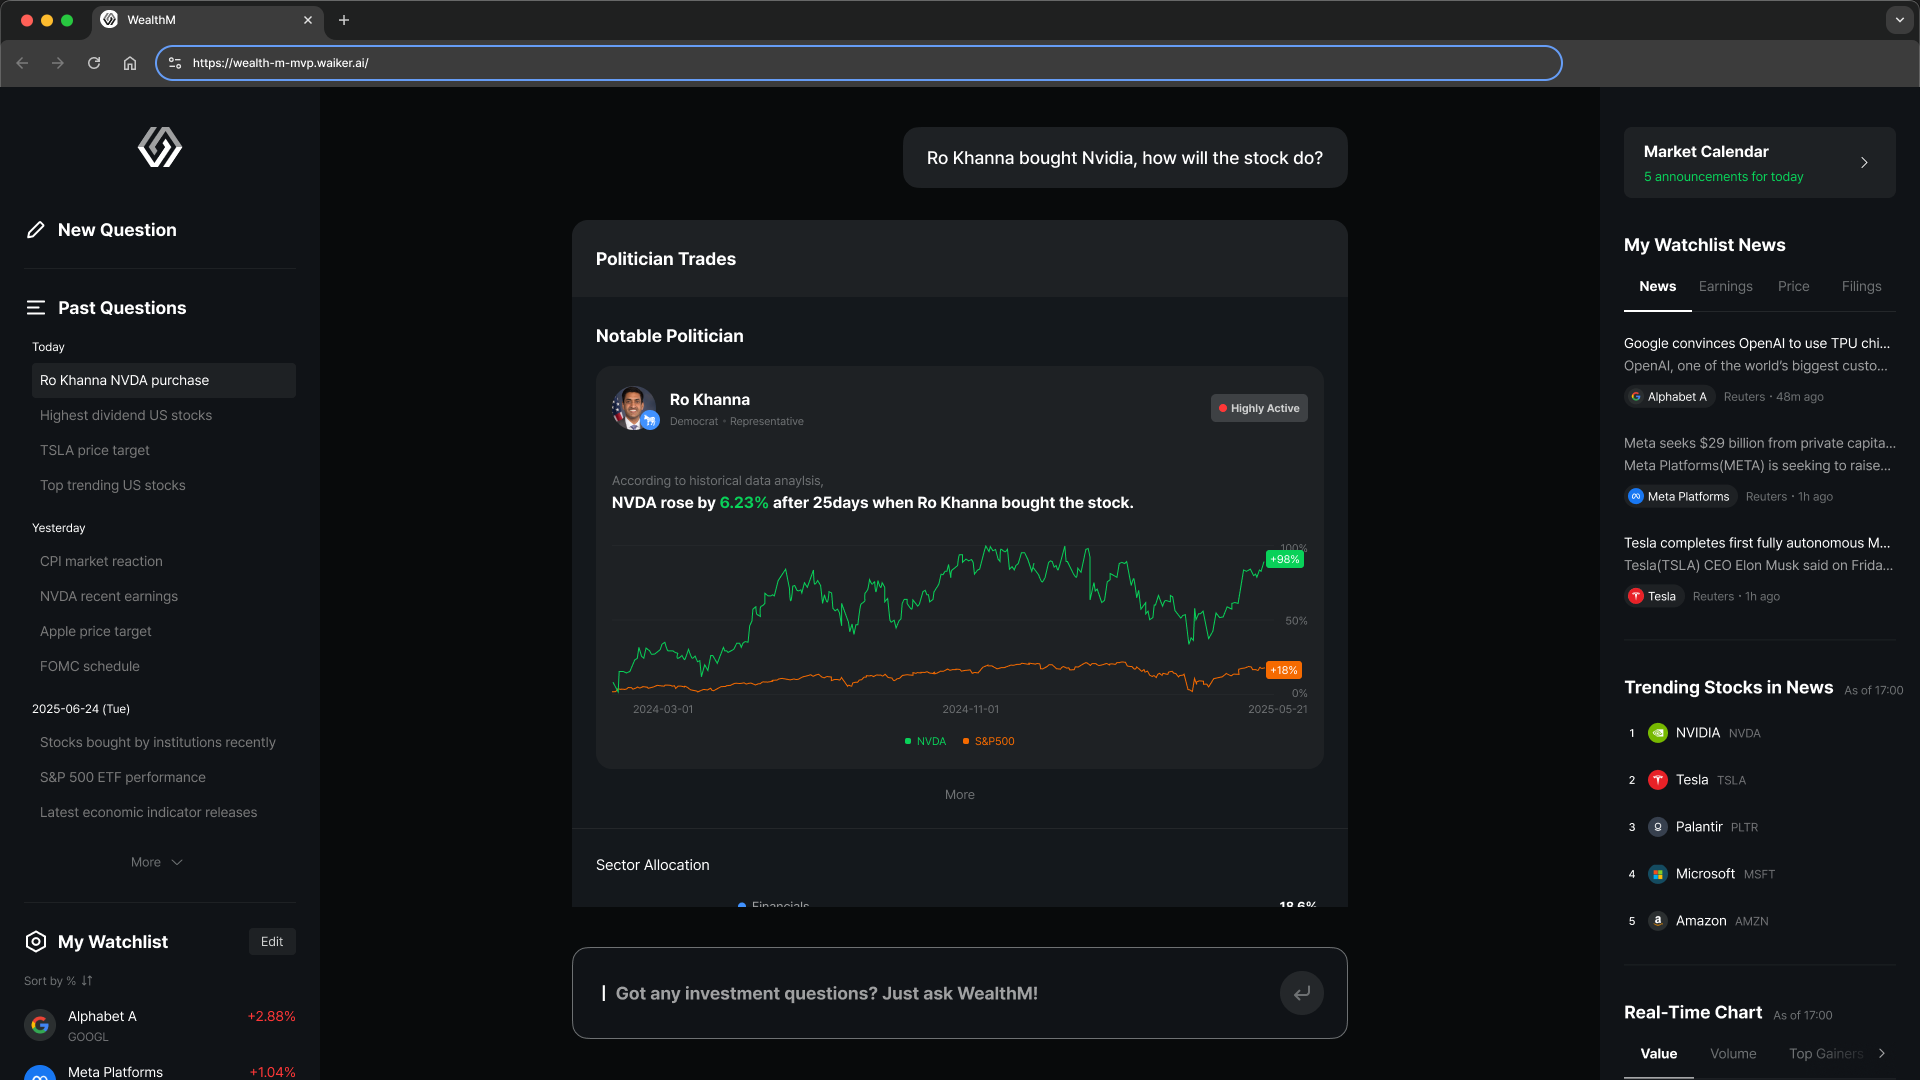Click Ro Khanna's profile picture
1920x1080 pixels.
click(633, 408)
